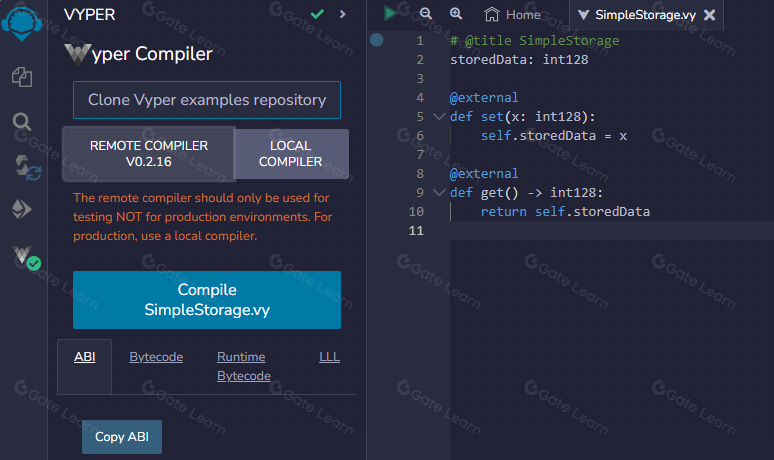The width and height of the screenshot is (774, 460).
Task: Select the Vyper plugin sidebar icon
Action: [x=25, y=258]
